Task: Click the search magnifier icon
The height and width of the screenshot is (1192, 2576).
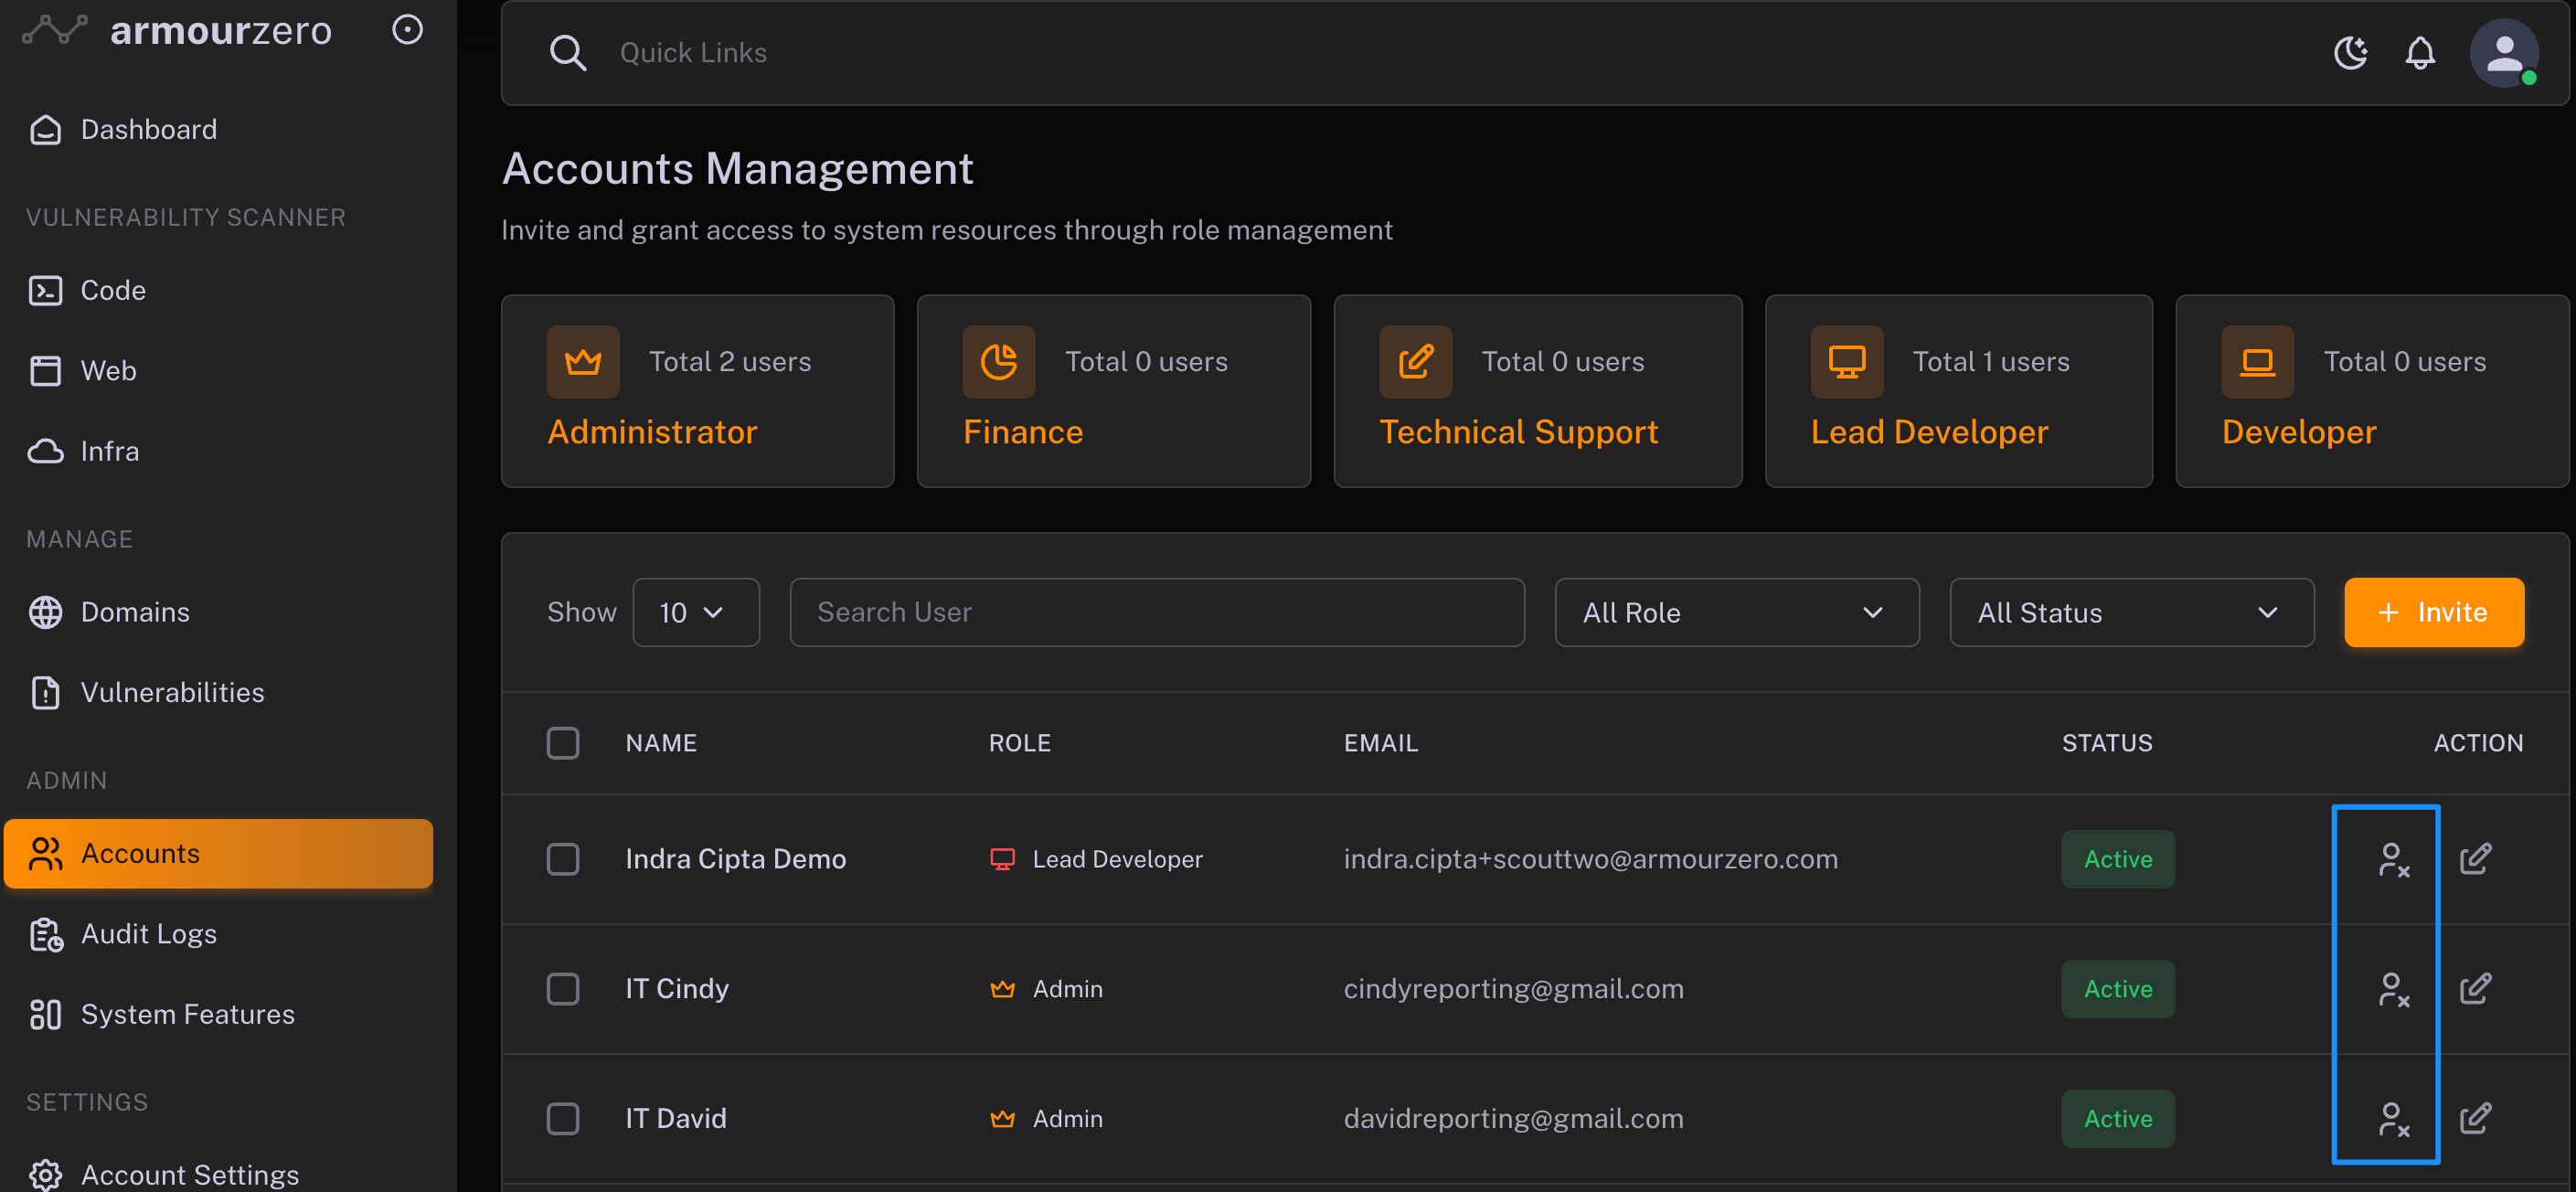Action: pos(568,53)
